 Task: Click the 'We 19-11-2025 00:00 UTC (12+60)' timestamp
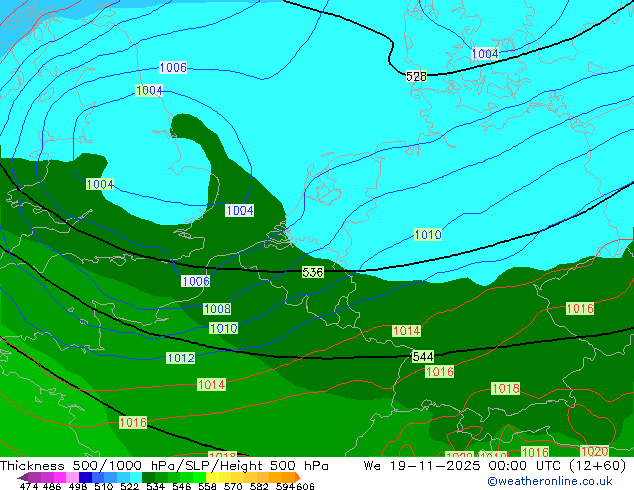(x=495, y=465)
